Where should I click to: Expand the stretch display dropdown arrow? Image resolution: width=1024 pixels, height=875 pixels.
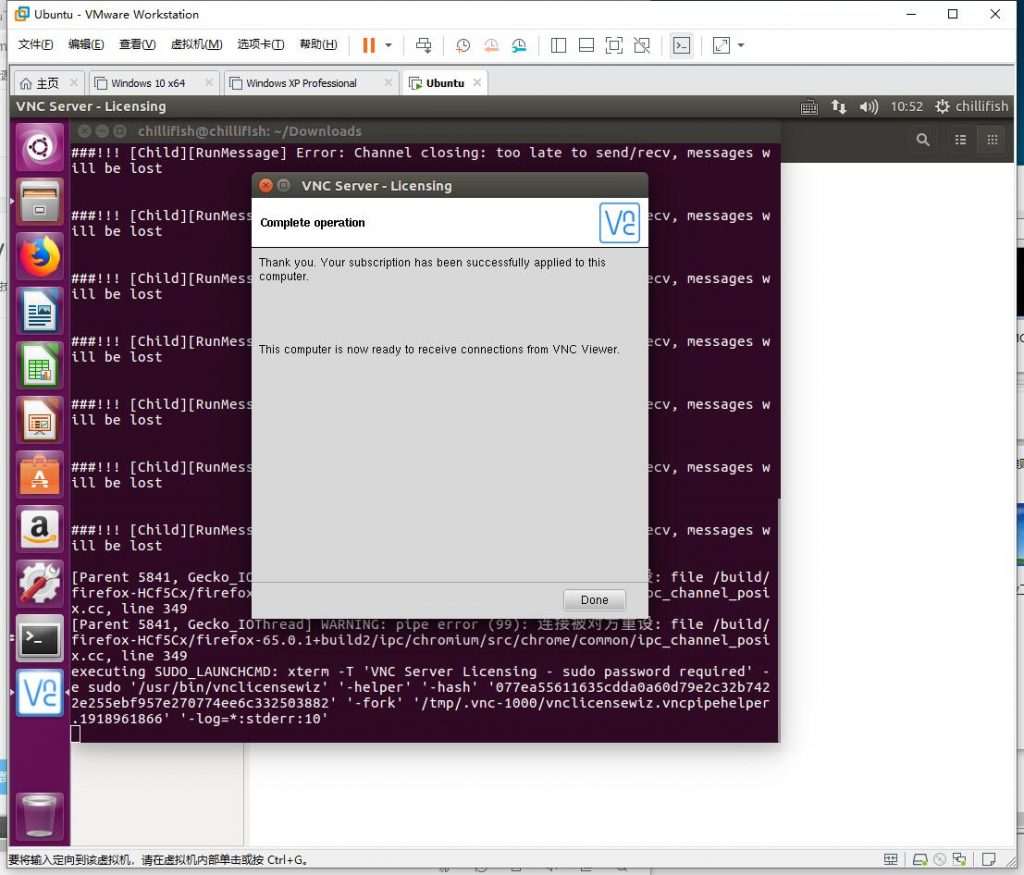(x=741, y=45)
